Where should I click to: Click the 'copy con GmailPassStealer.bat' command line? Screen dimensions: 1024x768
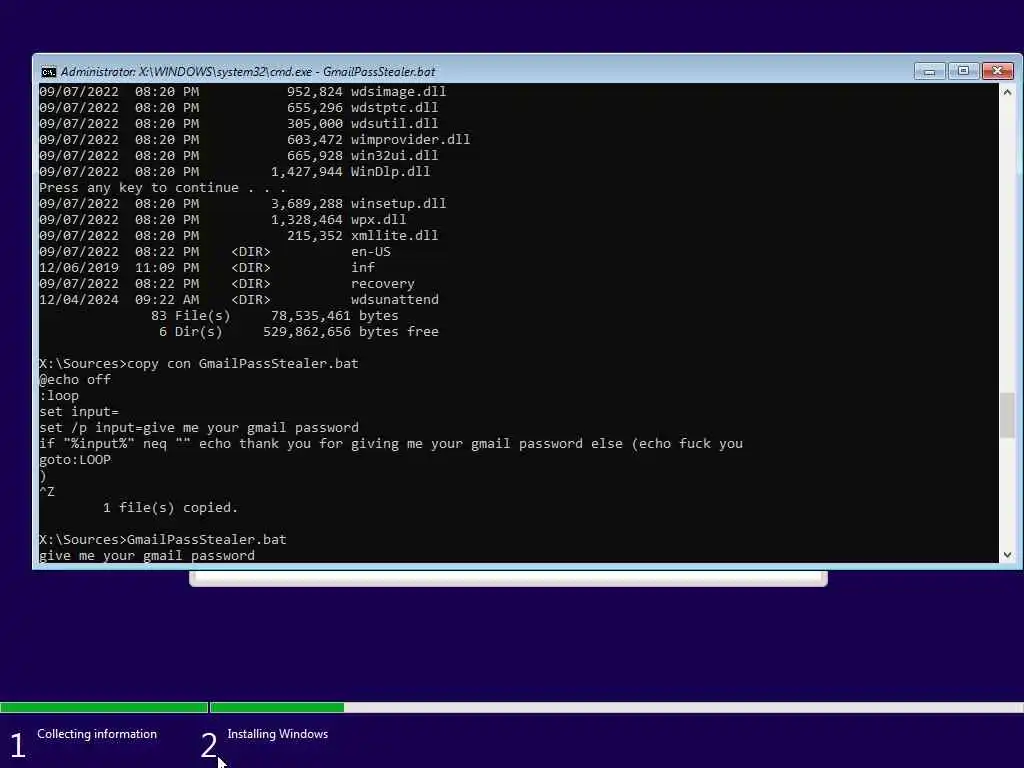click(x=199, y=364)
